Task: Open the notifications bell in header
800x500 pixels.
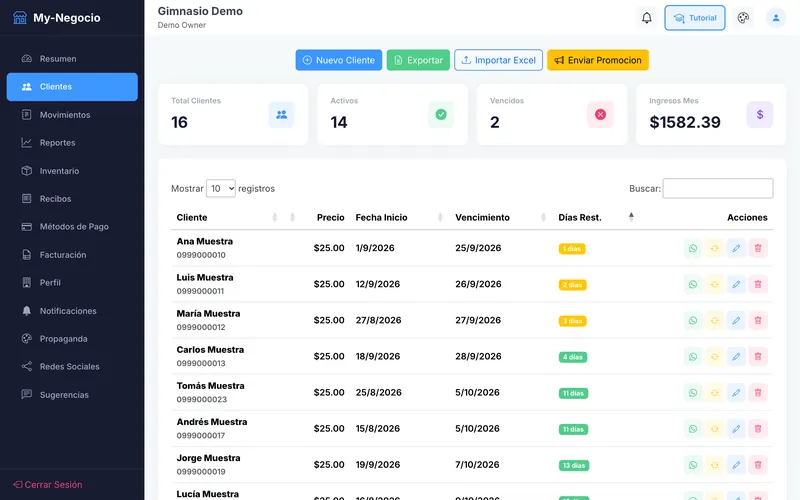Action: [646, 18]
